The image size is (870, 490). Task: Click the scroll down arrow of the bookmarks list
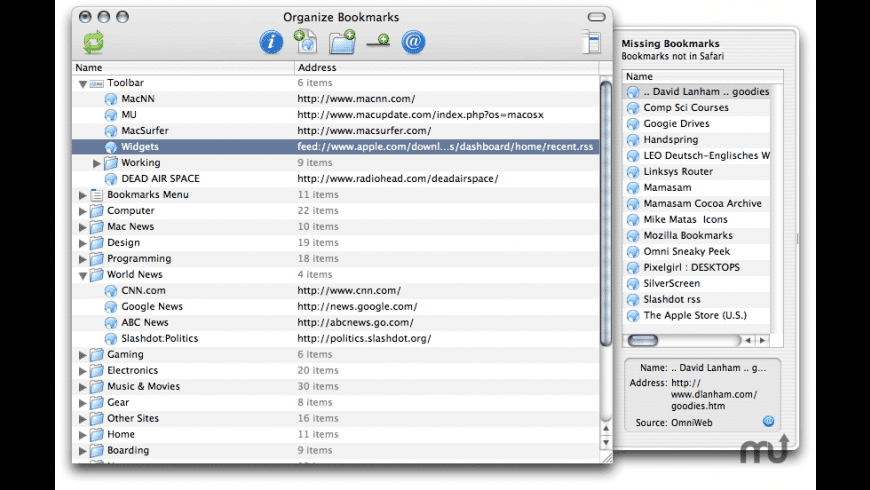(x=606, y=442)
